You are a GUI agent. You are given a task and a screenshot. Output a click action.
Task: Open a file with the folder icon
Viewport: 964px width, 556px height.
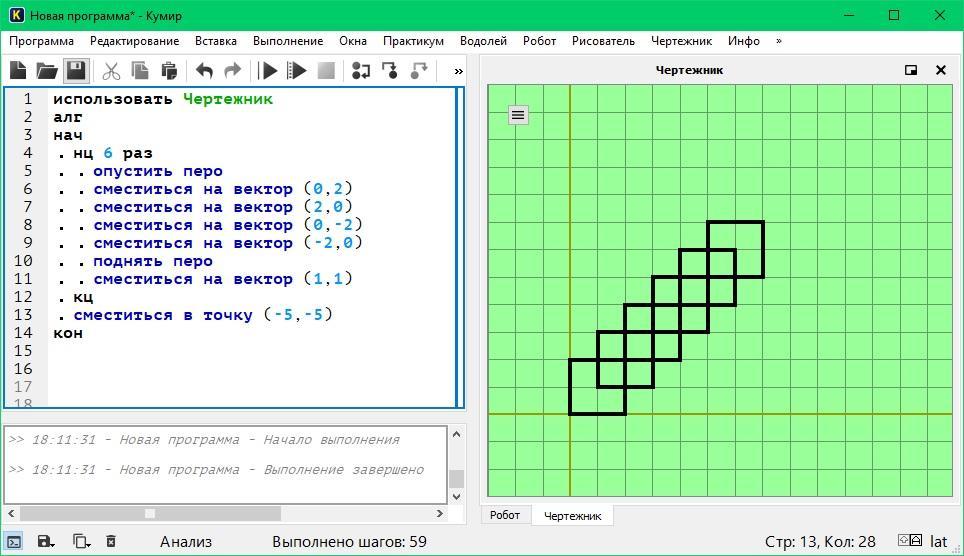(x=47, y=71)
